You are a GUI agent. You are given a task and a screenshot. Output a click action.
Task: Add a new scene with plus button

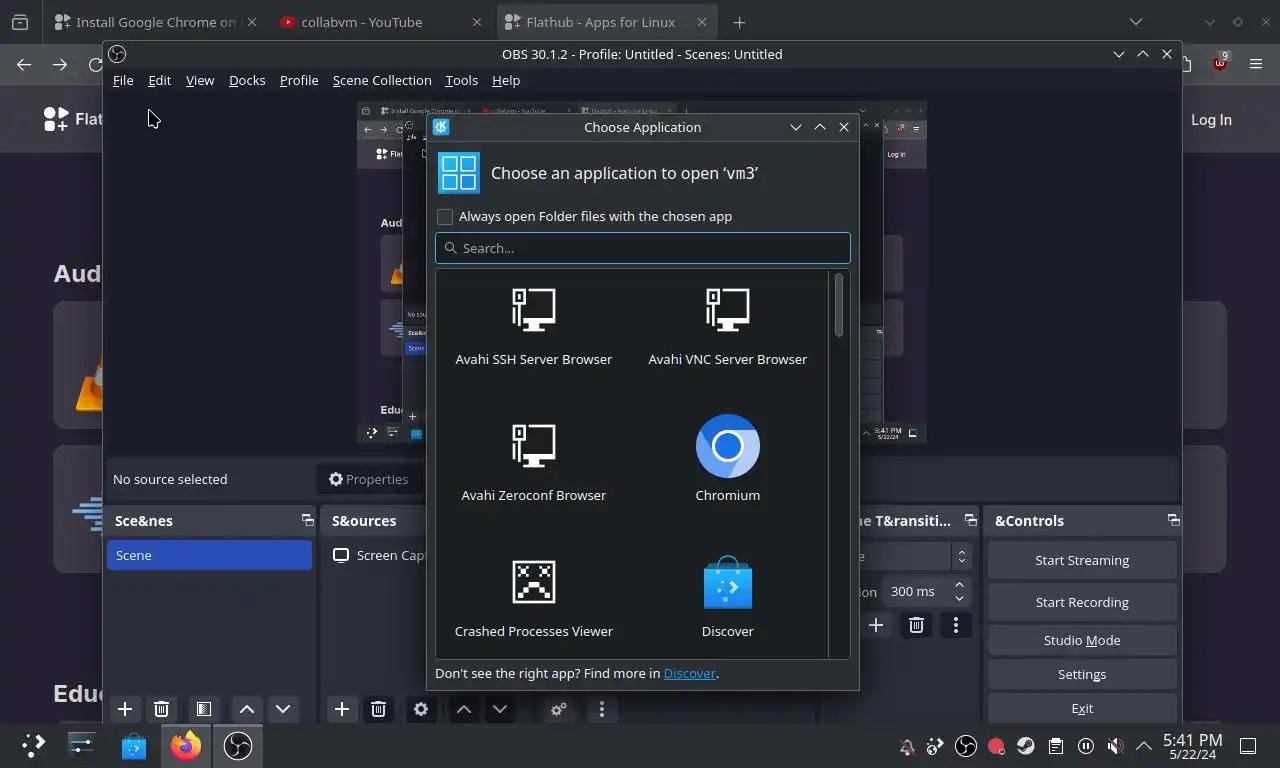[x=125, y=709]
